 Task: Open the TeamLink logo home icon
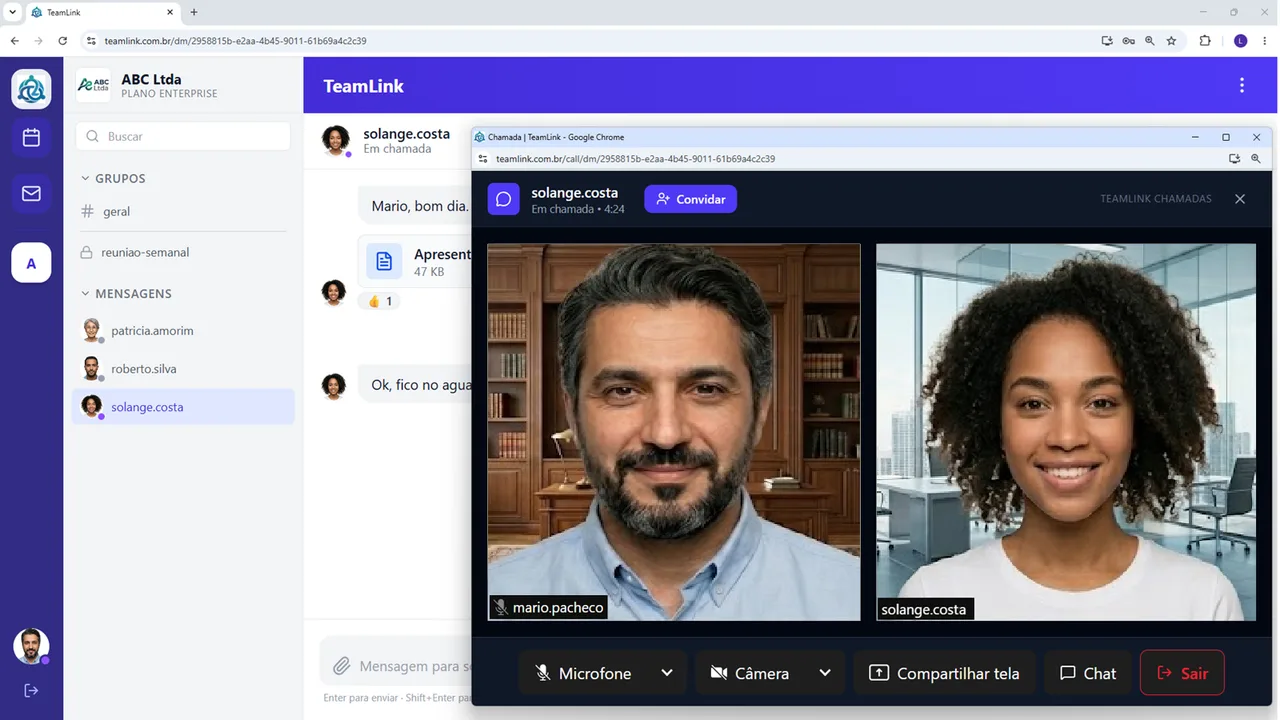pyautogui.click(x=31, y=89)
